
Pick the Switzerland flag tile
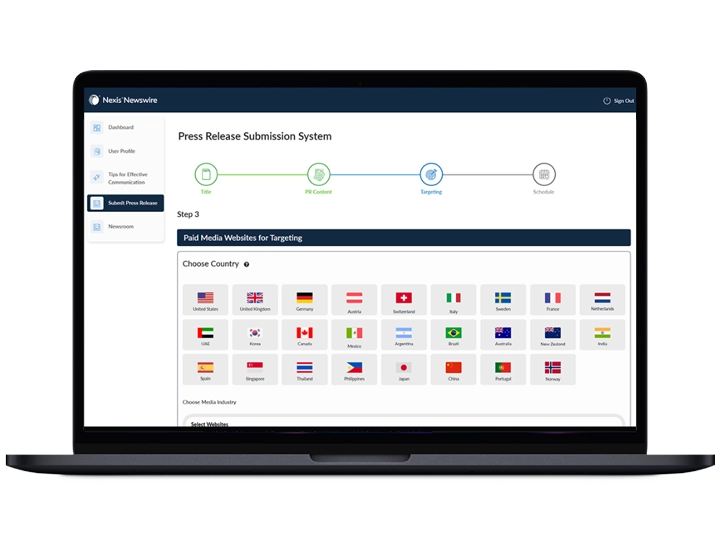click(x=404, y=299)
